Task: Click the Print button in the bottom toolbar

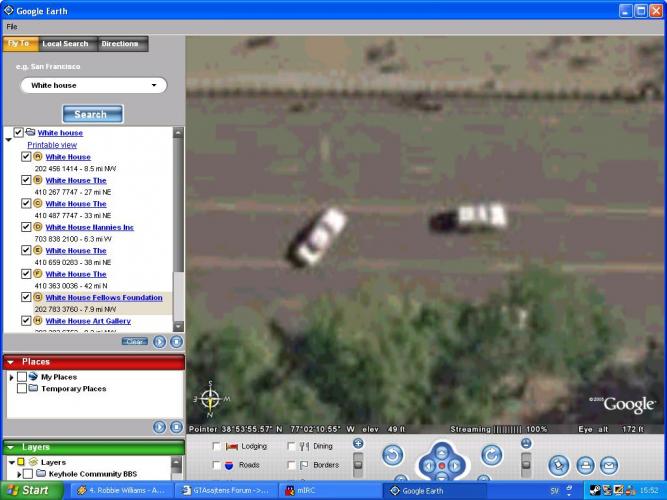Action: 585,465
